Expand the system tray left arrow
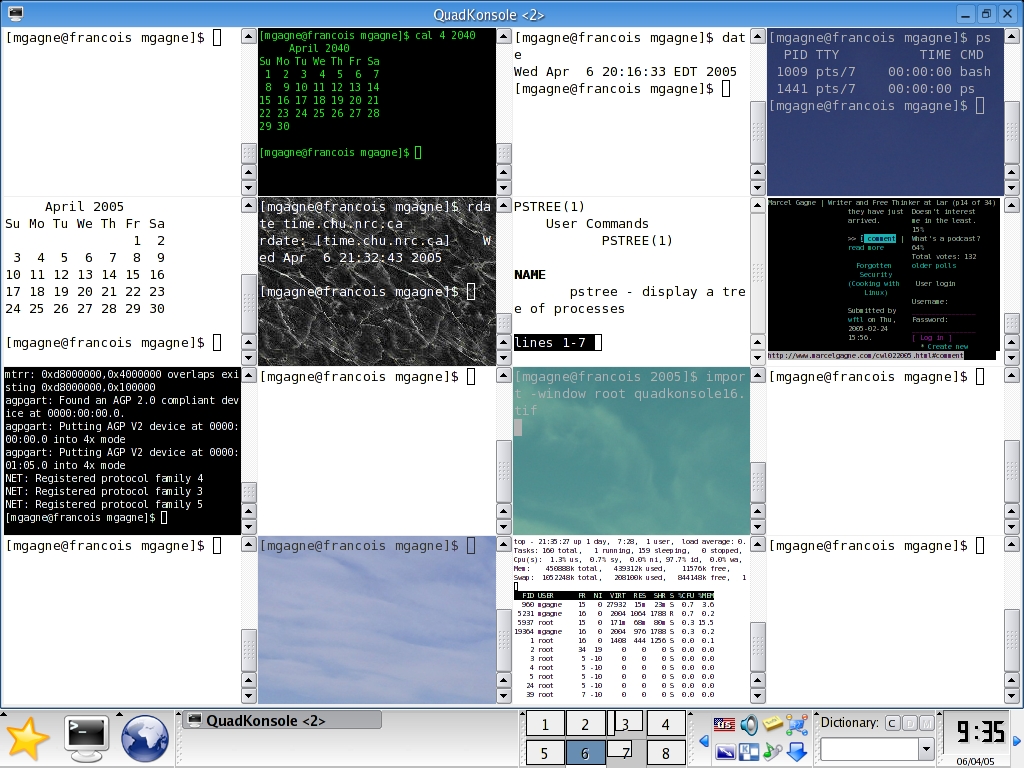The image size is (1024, 768). pos(704,740)
